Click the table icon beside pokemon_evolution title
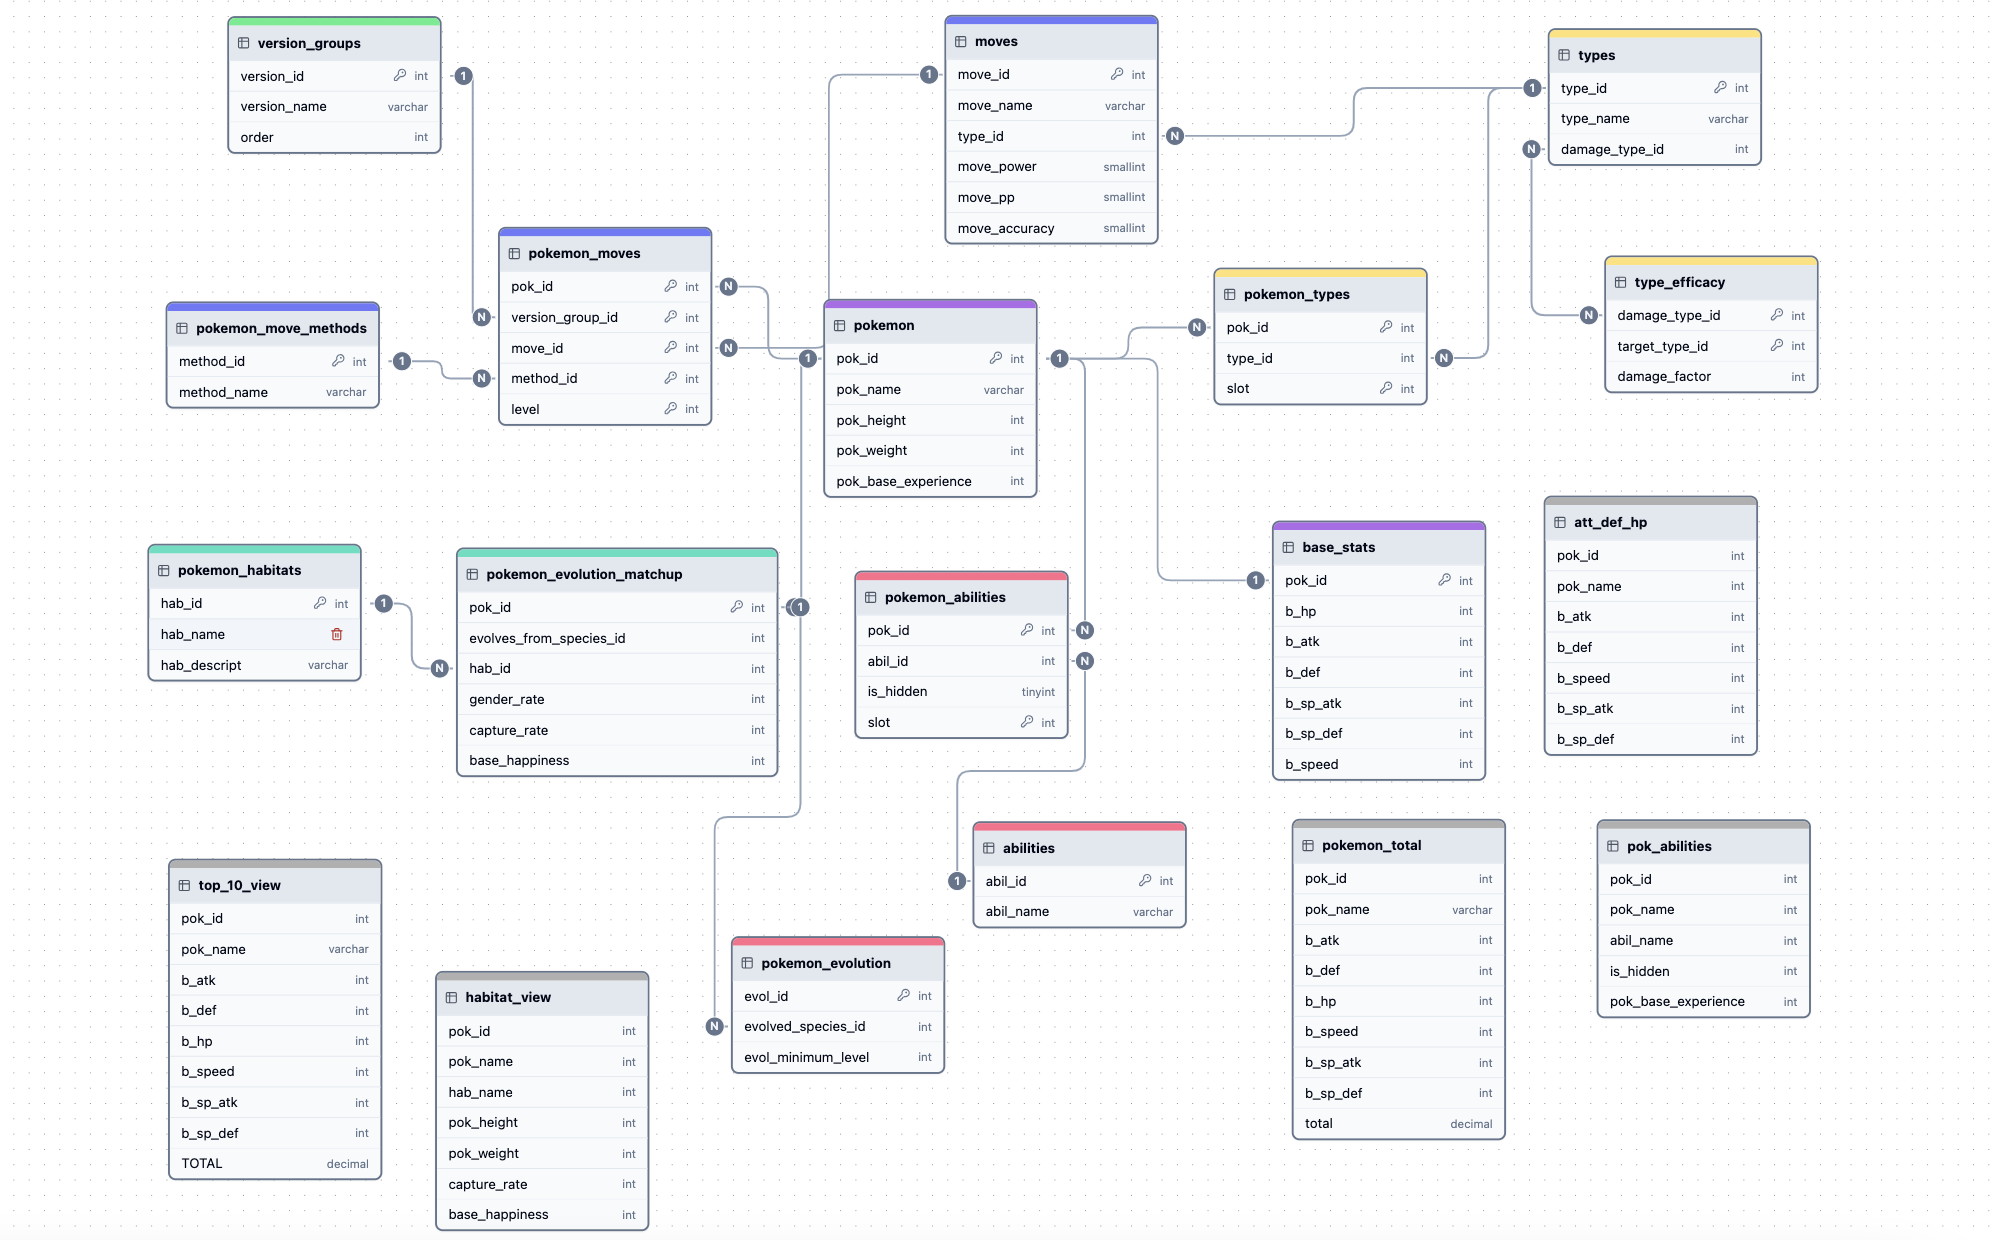Screen dimensions: 2000x1240 [747, 963]
